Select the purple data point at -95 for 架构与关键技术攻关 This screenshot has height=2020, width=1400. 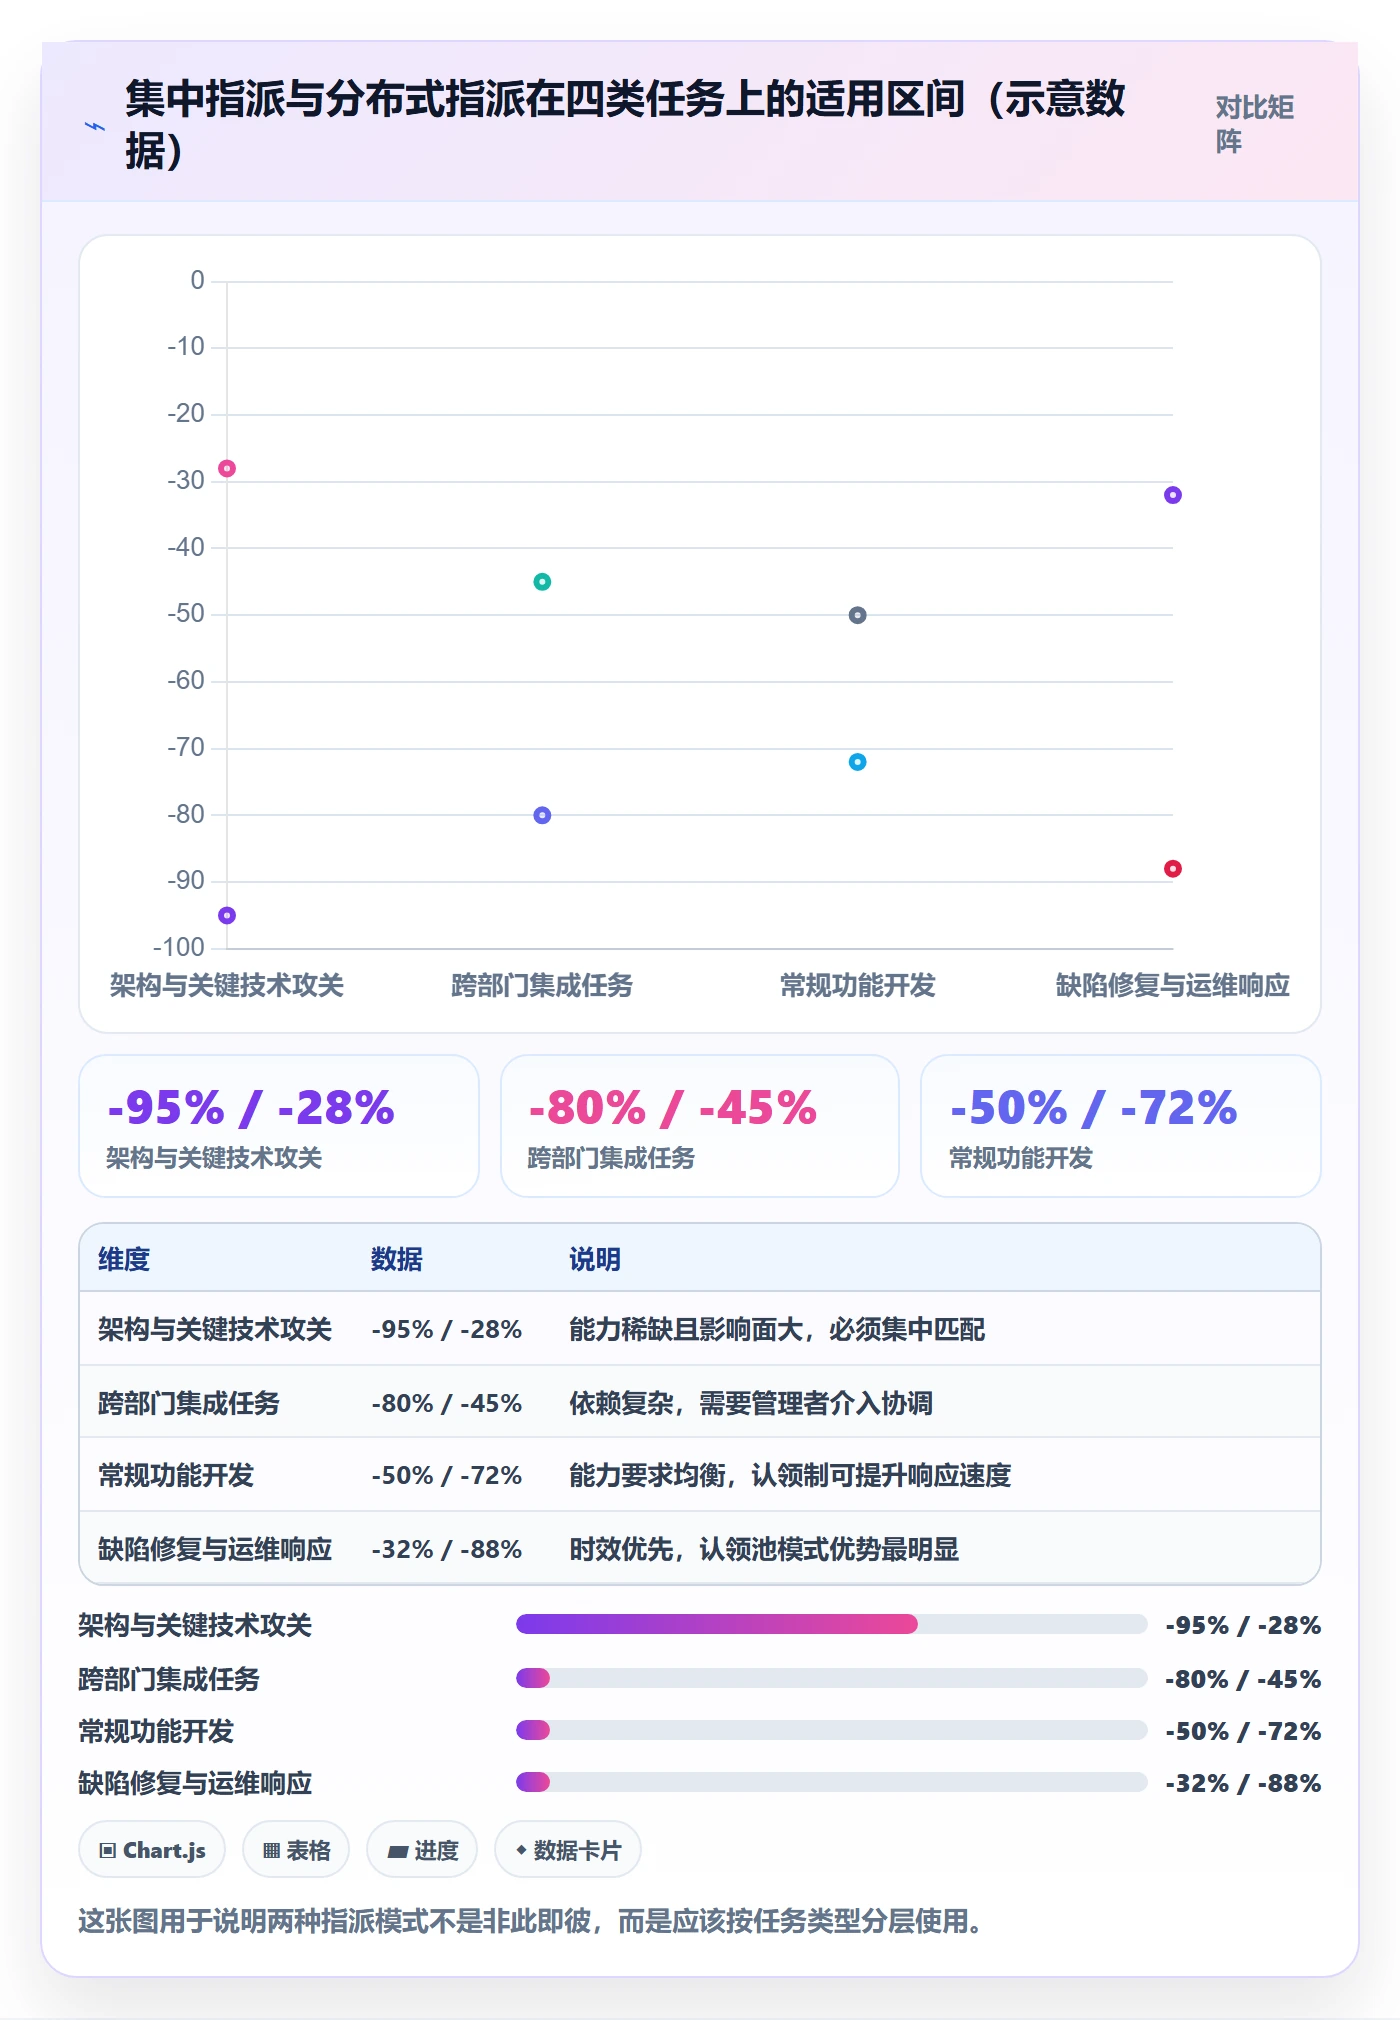(227, 915)
